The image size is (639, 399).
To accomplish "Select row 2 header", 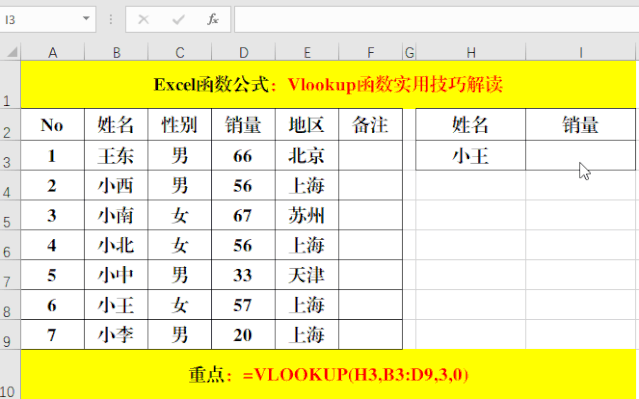I will [10, 124].
